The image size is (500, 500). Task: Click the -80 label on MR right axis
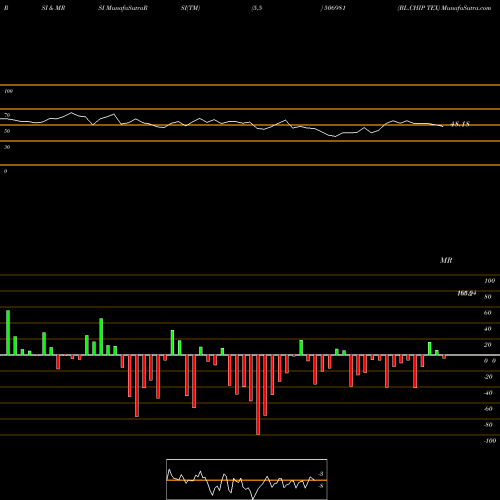[488, 425]
